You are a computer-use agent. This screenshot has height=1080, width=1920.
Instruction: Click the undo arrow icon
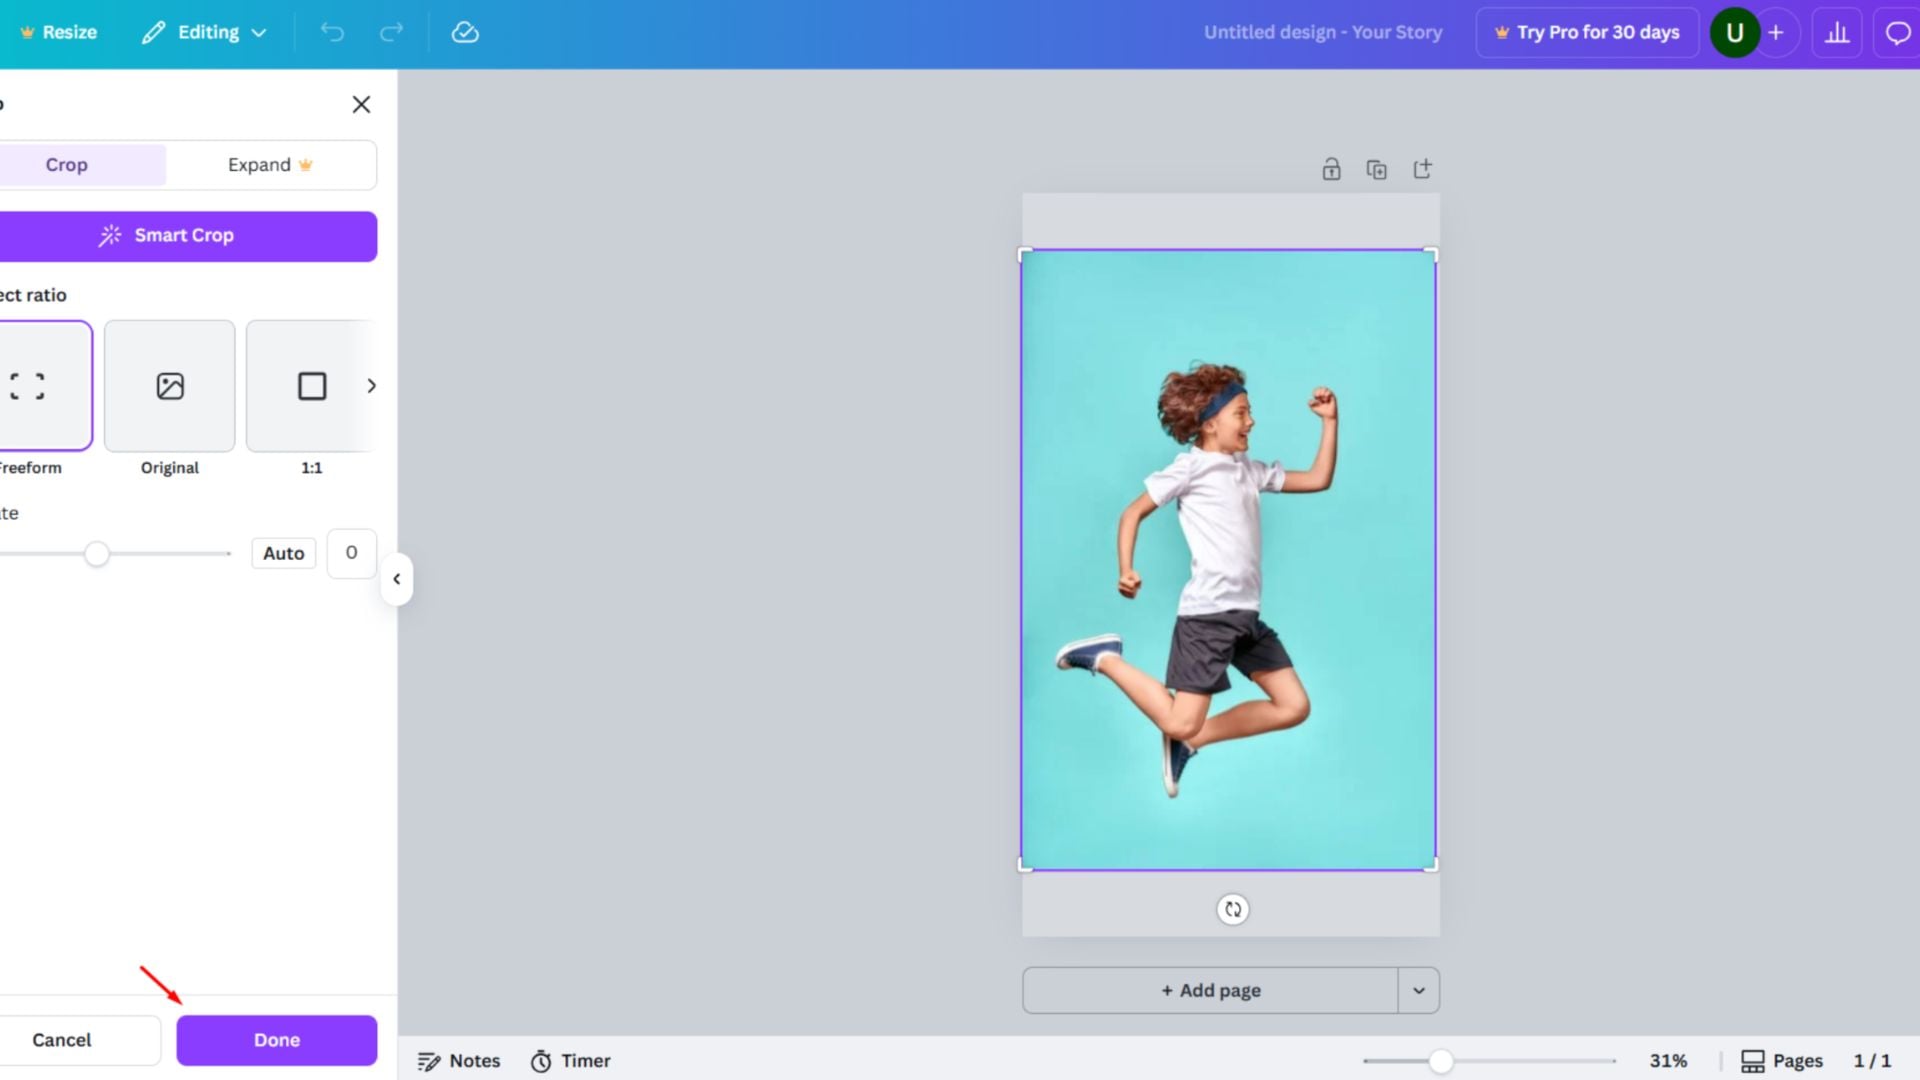(332, 32)
